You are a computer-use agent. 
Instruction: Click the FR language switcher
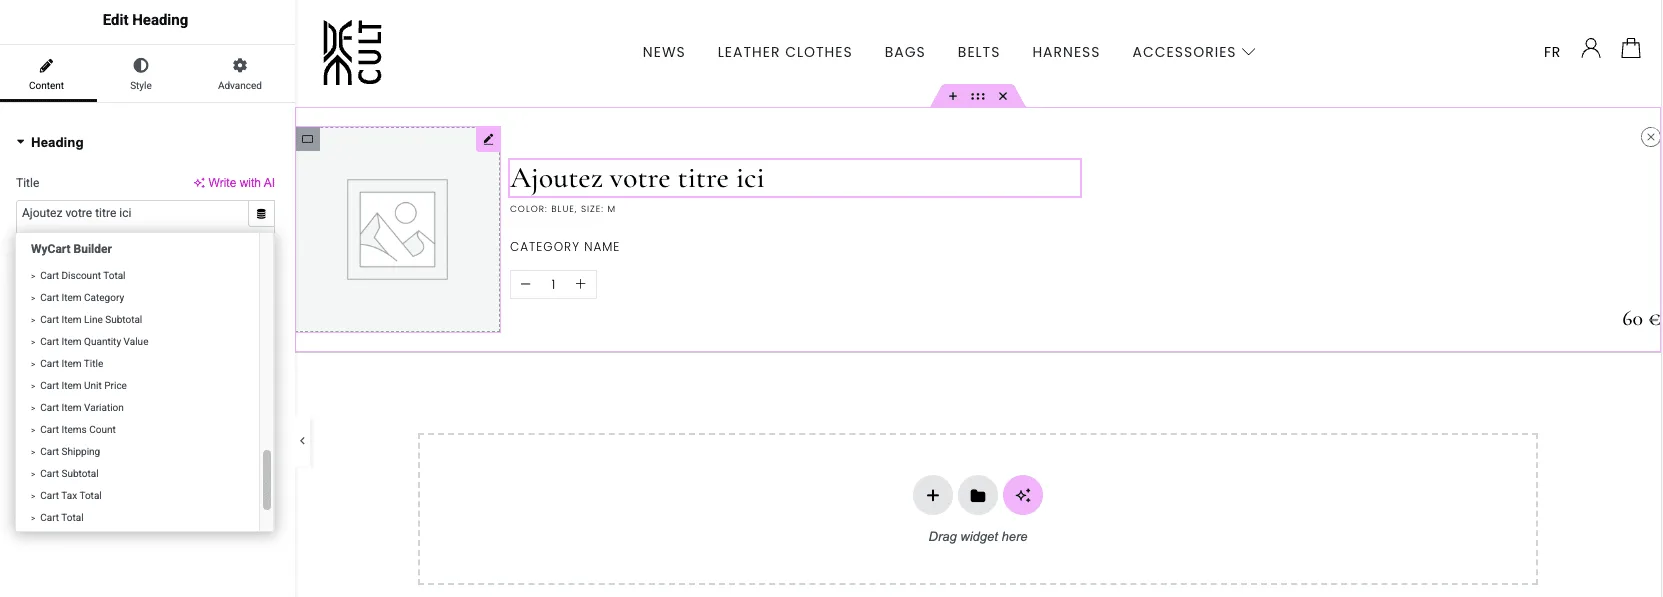pos(1552,52)
